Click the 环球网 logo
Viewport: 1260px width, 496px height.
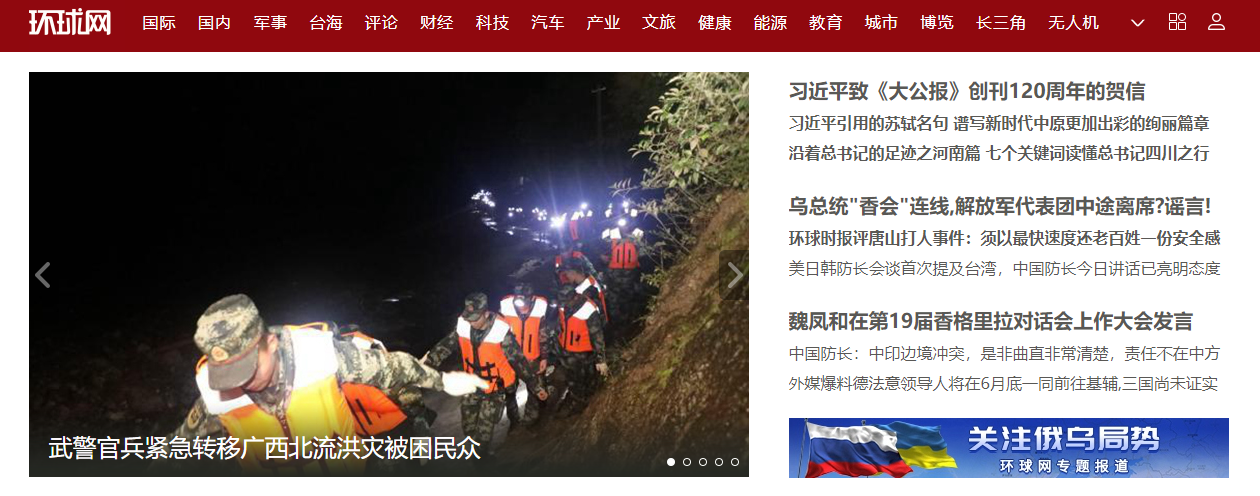[70, 22]
